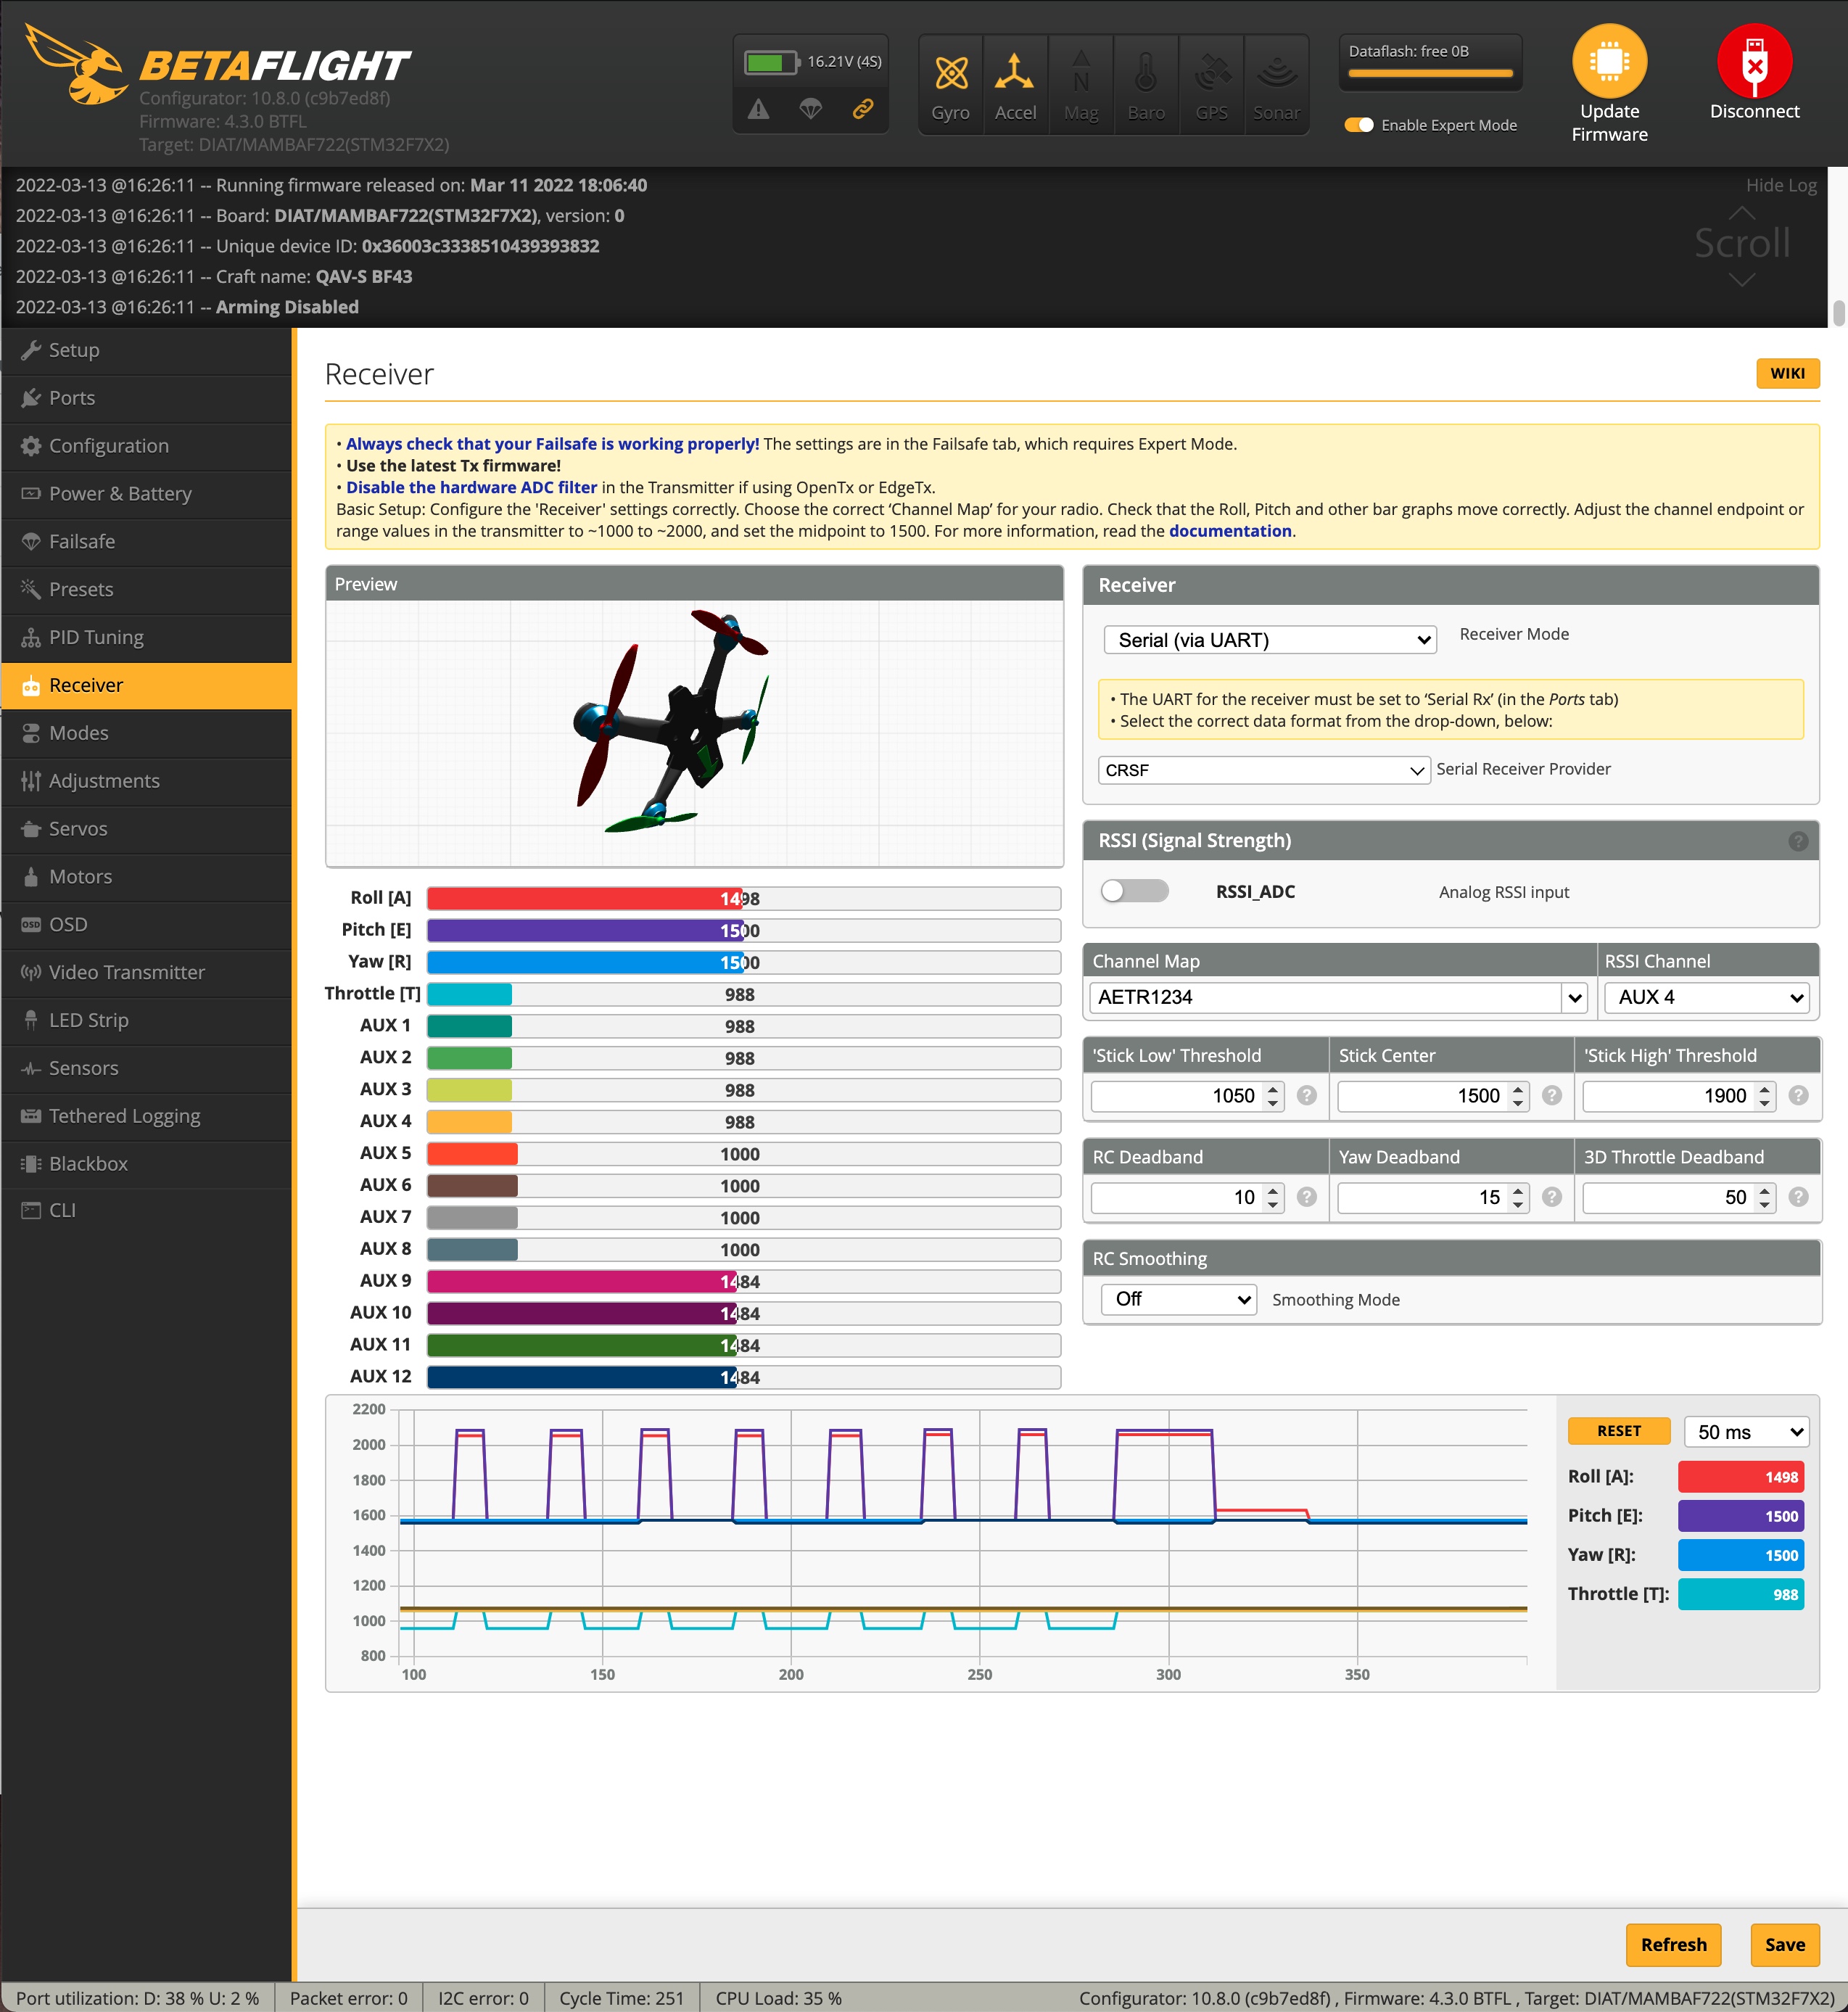Open the WIKI link
Screen dimensions: 1848x2012
pos(1787,373)
